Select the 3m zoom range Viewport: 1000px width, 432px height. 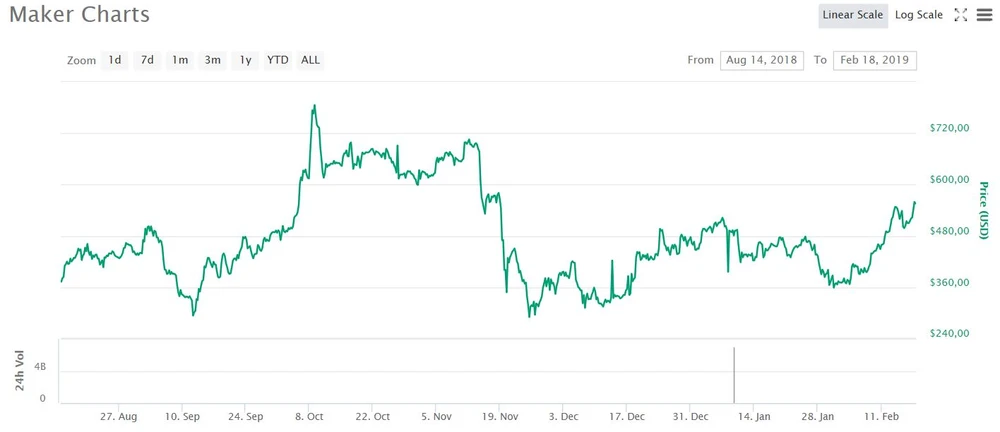click(x=213, y=60)
